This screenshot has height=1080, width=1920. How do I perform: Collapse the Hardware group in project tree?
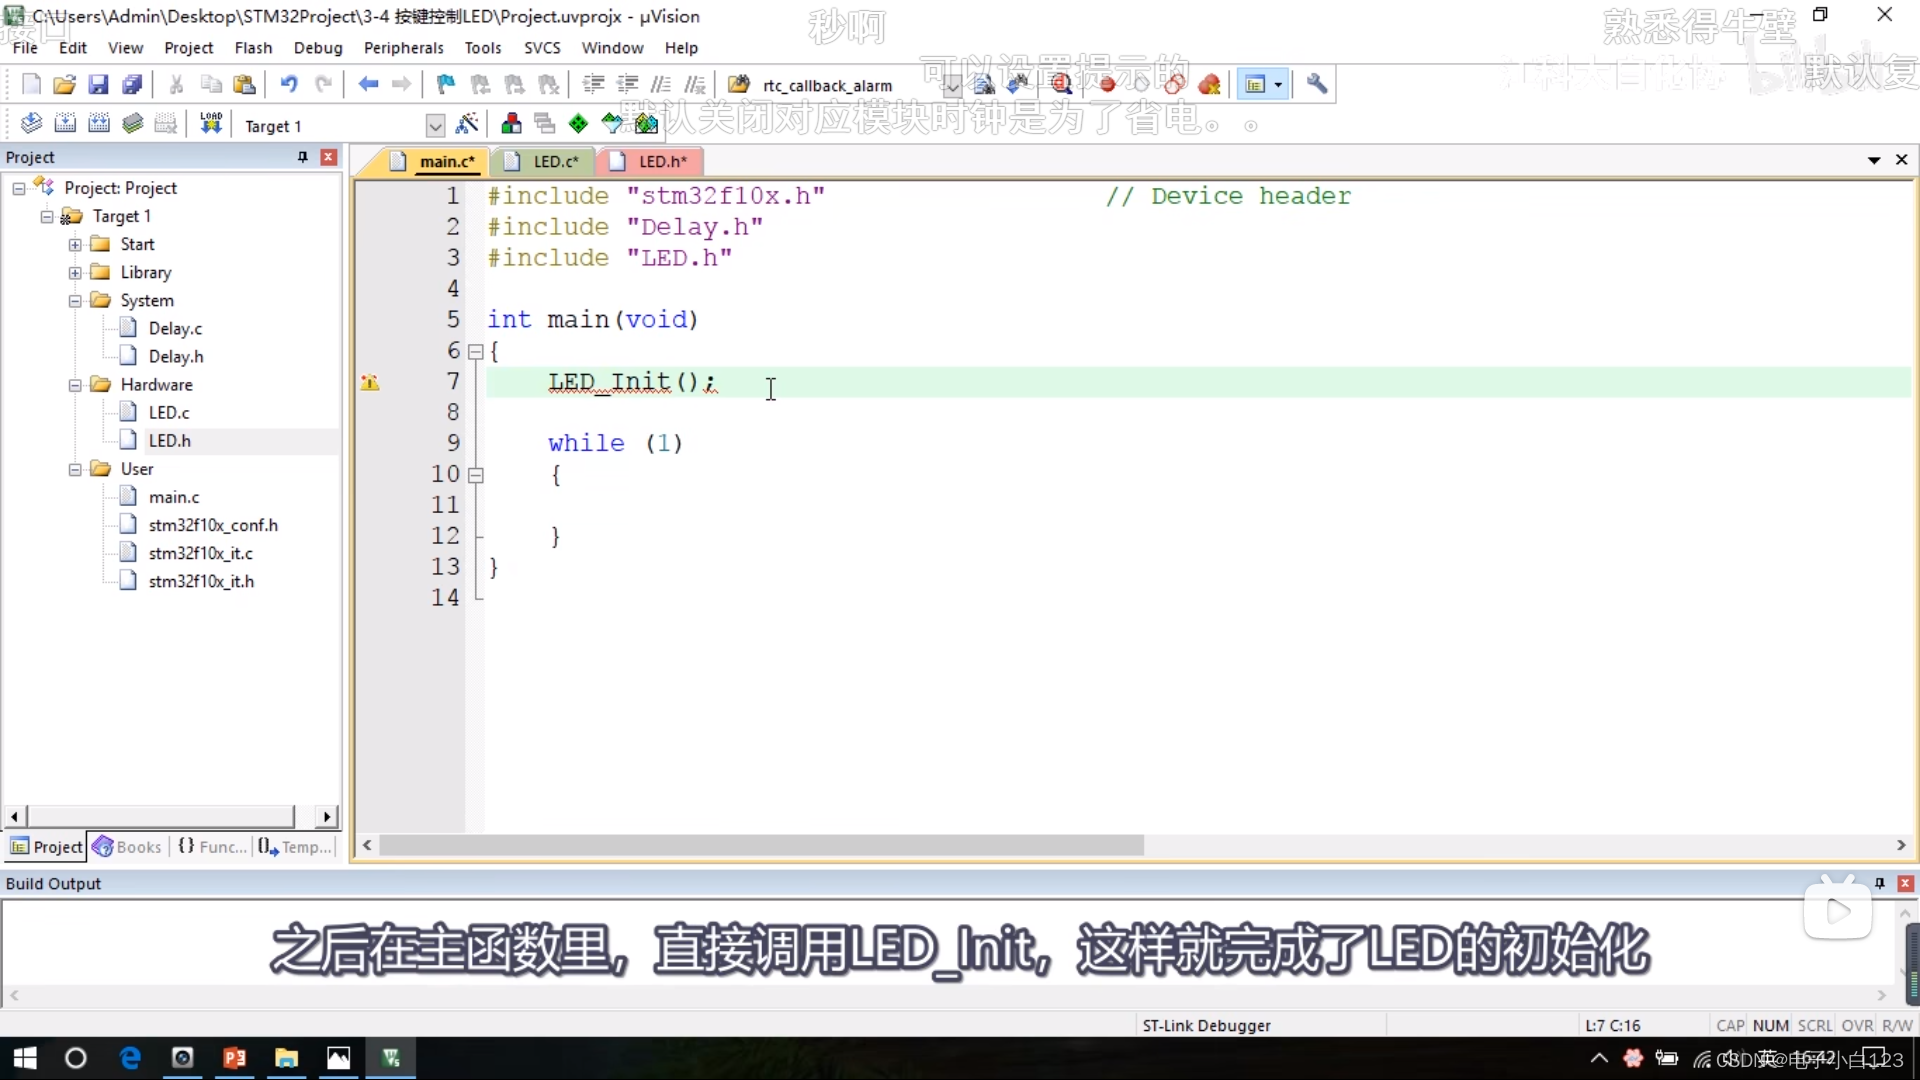pyautogui.click(x=75, y=385)
